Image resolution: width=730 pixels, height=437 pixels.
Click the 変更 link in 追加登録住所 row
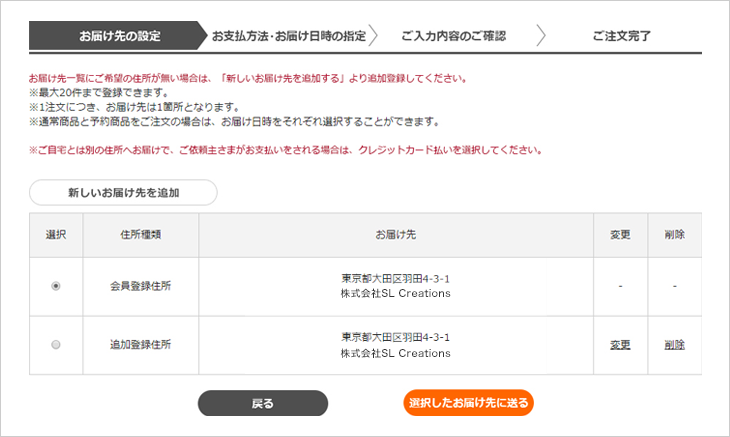pyautogui.click(x=620, y=345)
